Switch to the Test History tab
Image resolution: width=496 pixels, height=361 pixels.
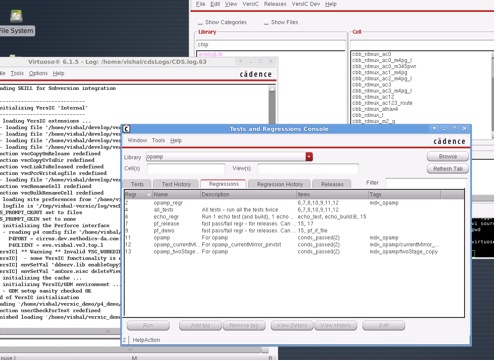click(176, 184)
